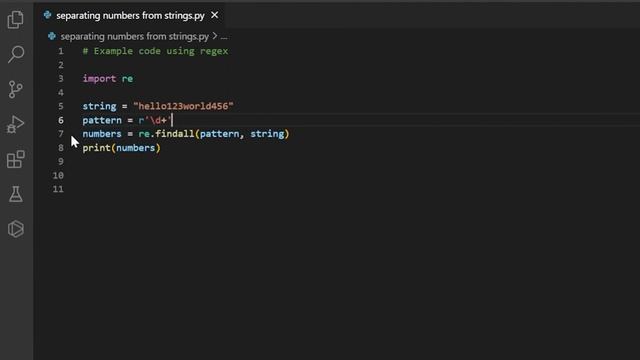Click line number 11 in the gutter
This screenshot has width=640, height=360.
point(58,189)
